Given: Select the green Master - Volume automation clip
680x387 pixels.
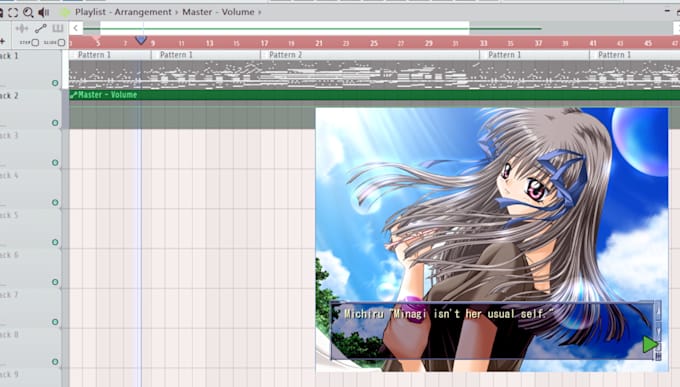Looking at the screenshot, I should point(374,95).
